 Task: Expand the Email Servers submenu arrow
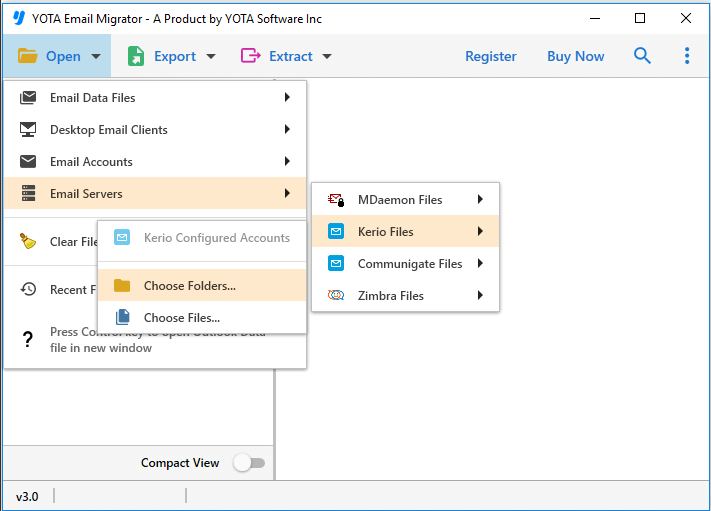click(x=287, y=193)
